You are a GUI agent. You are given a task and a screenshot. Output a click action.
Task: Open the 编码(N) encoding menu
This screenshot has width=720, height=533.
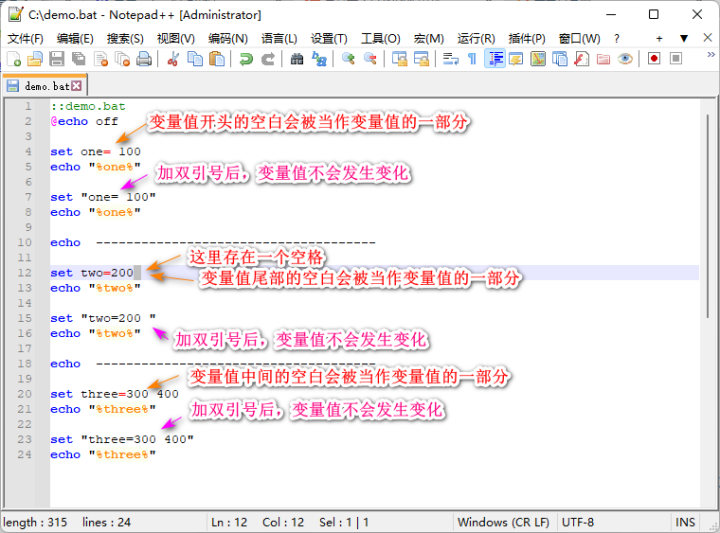[228, 39]
